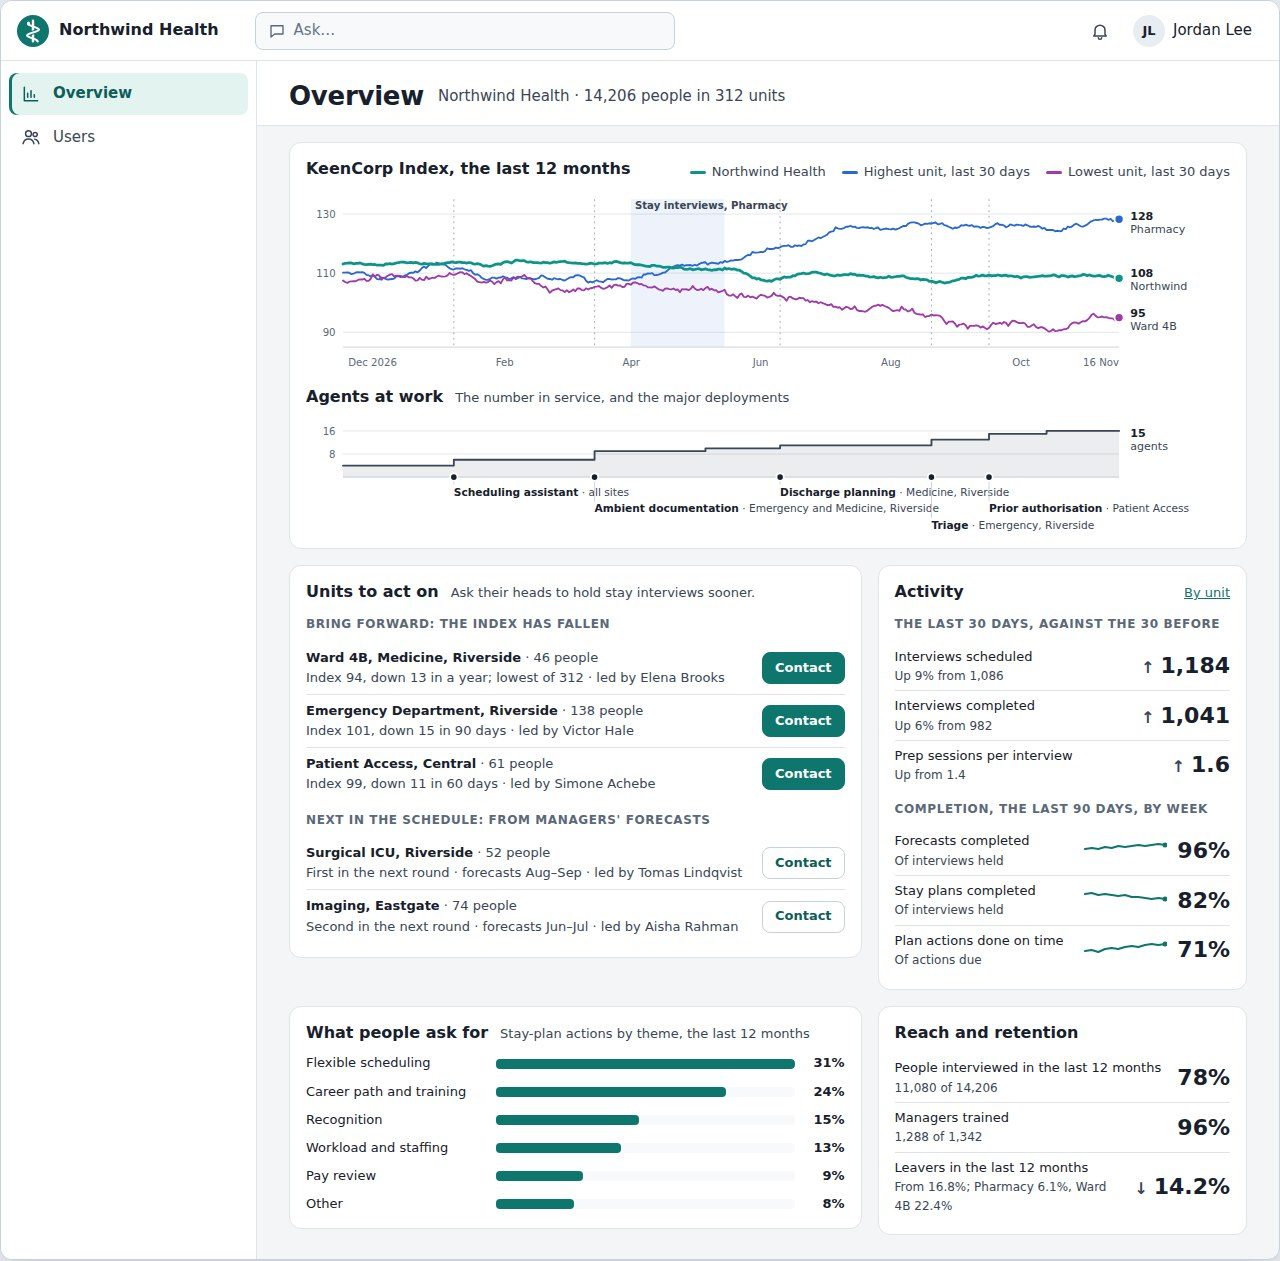Click the Pay review theme label
Image resolution: width=1280 pixels, height=1261 pixels.
[x=341, y=1176]
